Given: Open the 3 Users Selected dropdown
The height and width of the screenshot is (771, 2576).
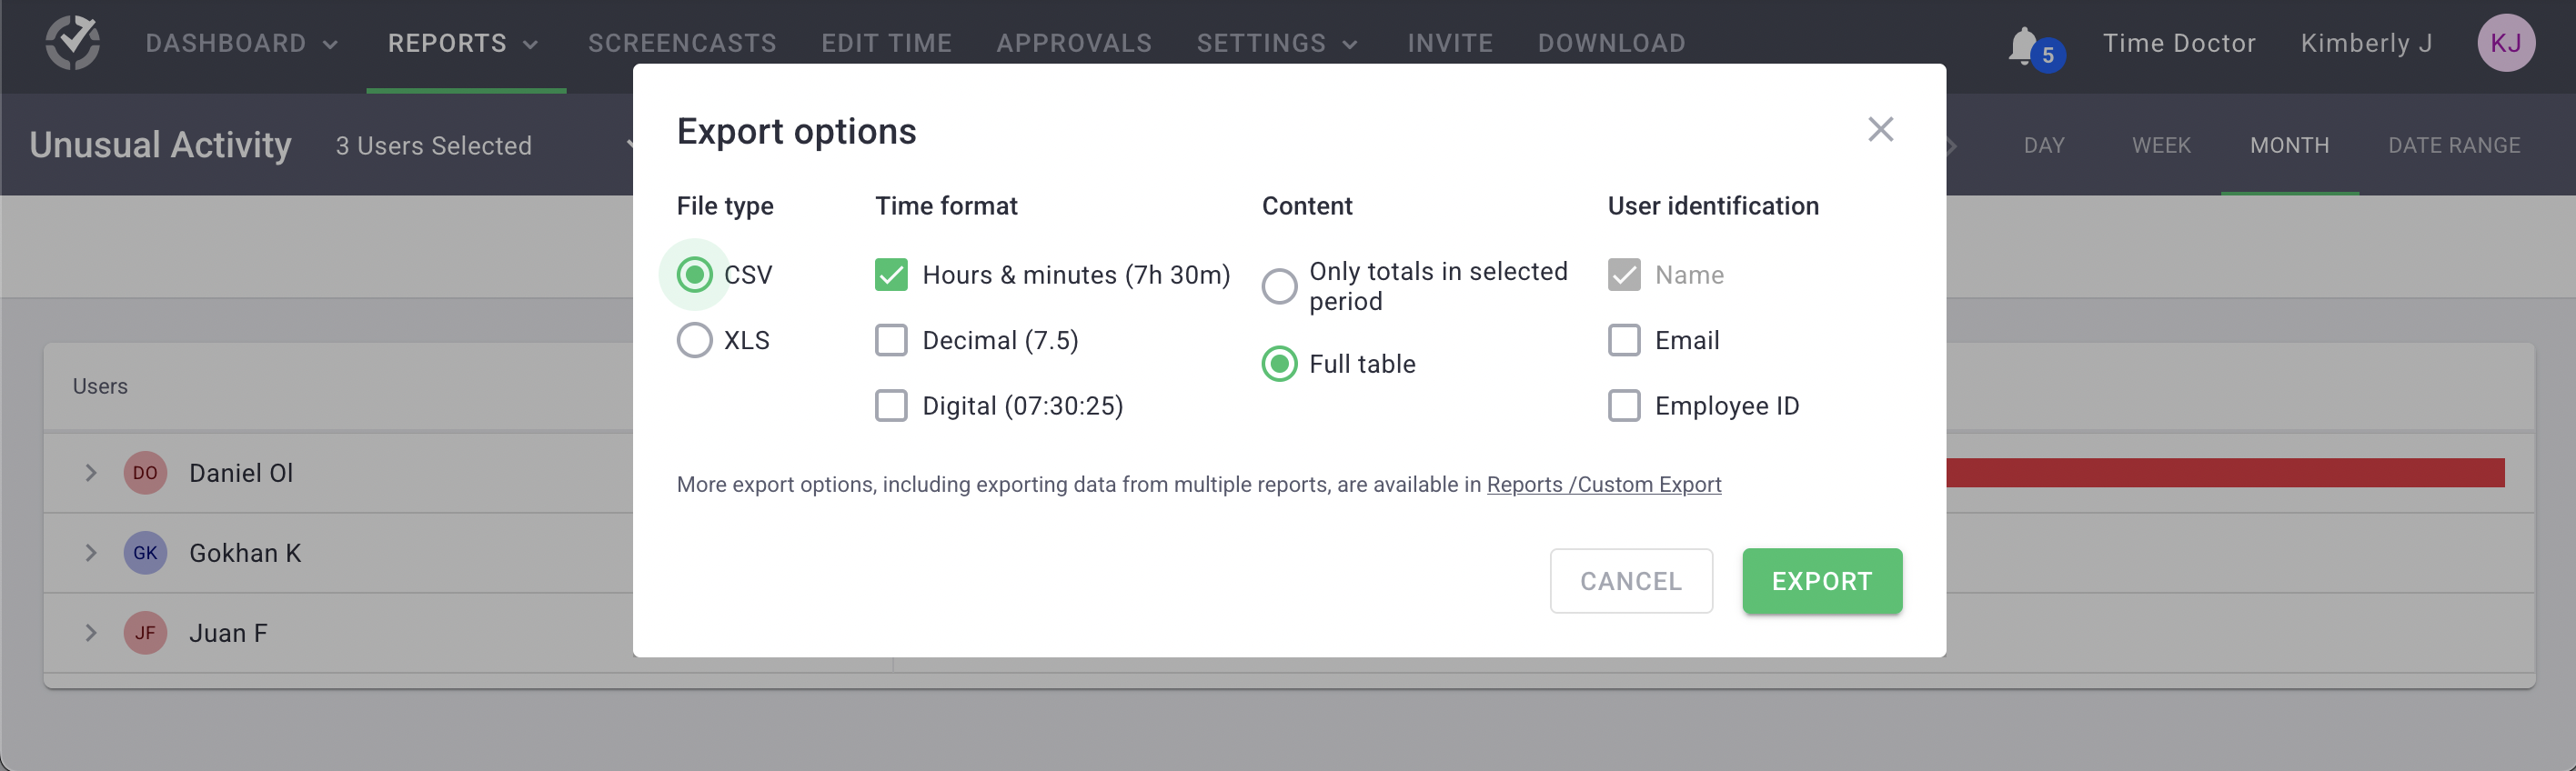Looking at the screenshot, I should tap(485, 146).
